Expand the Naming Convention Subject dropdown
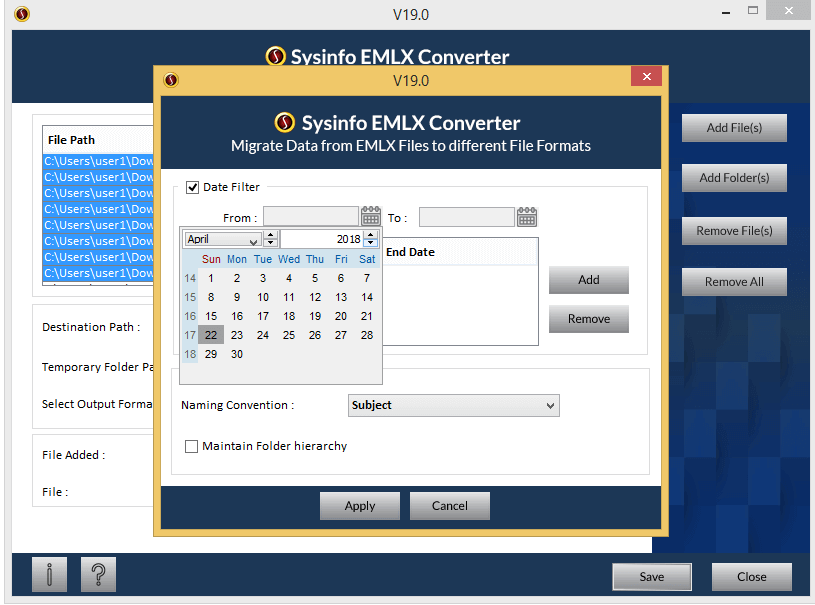815x605 pixels. 454,405
